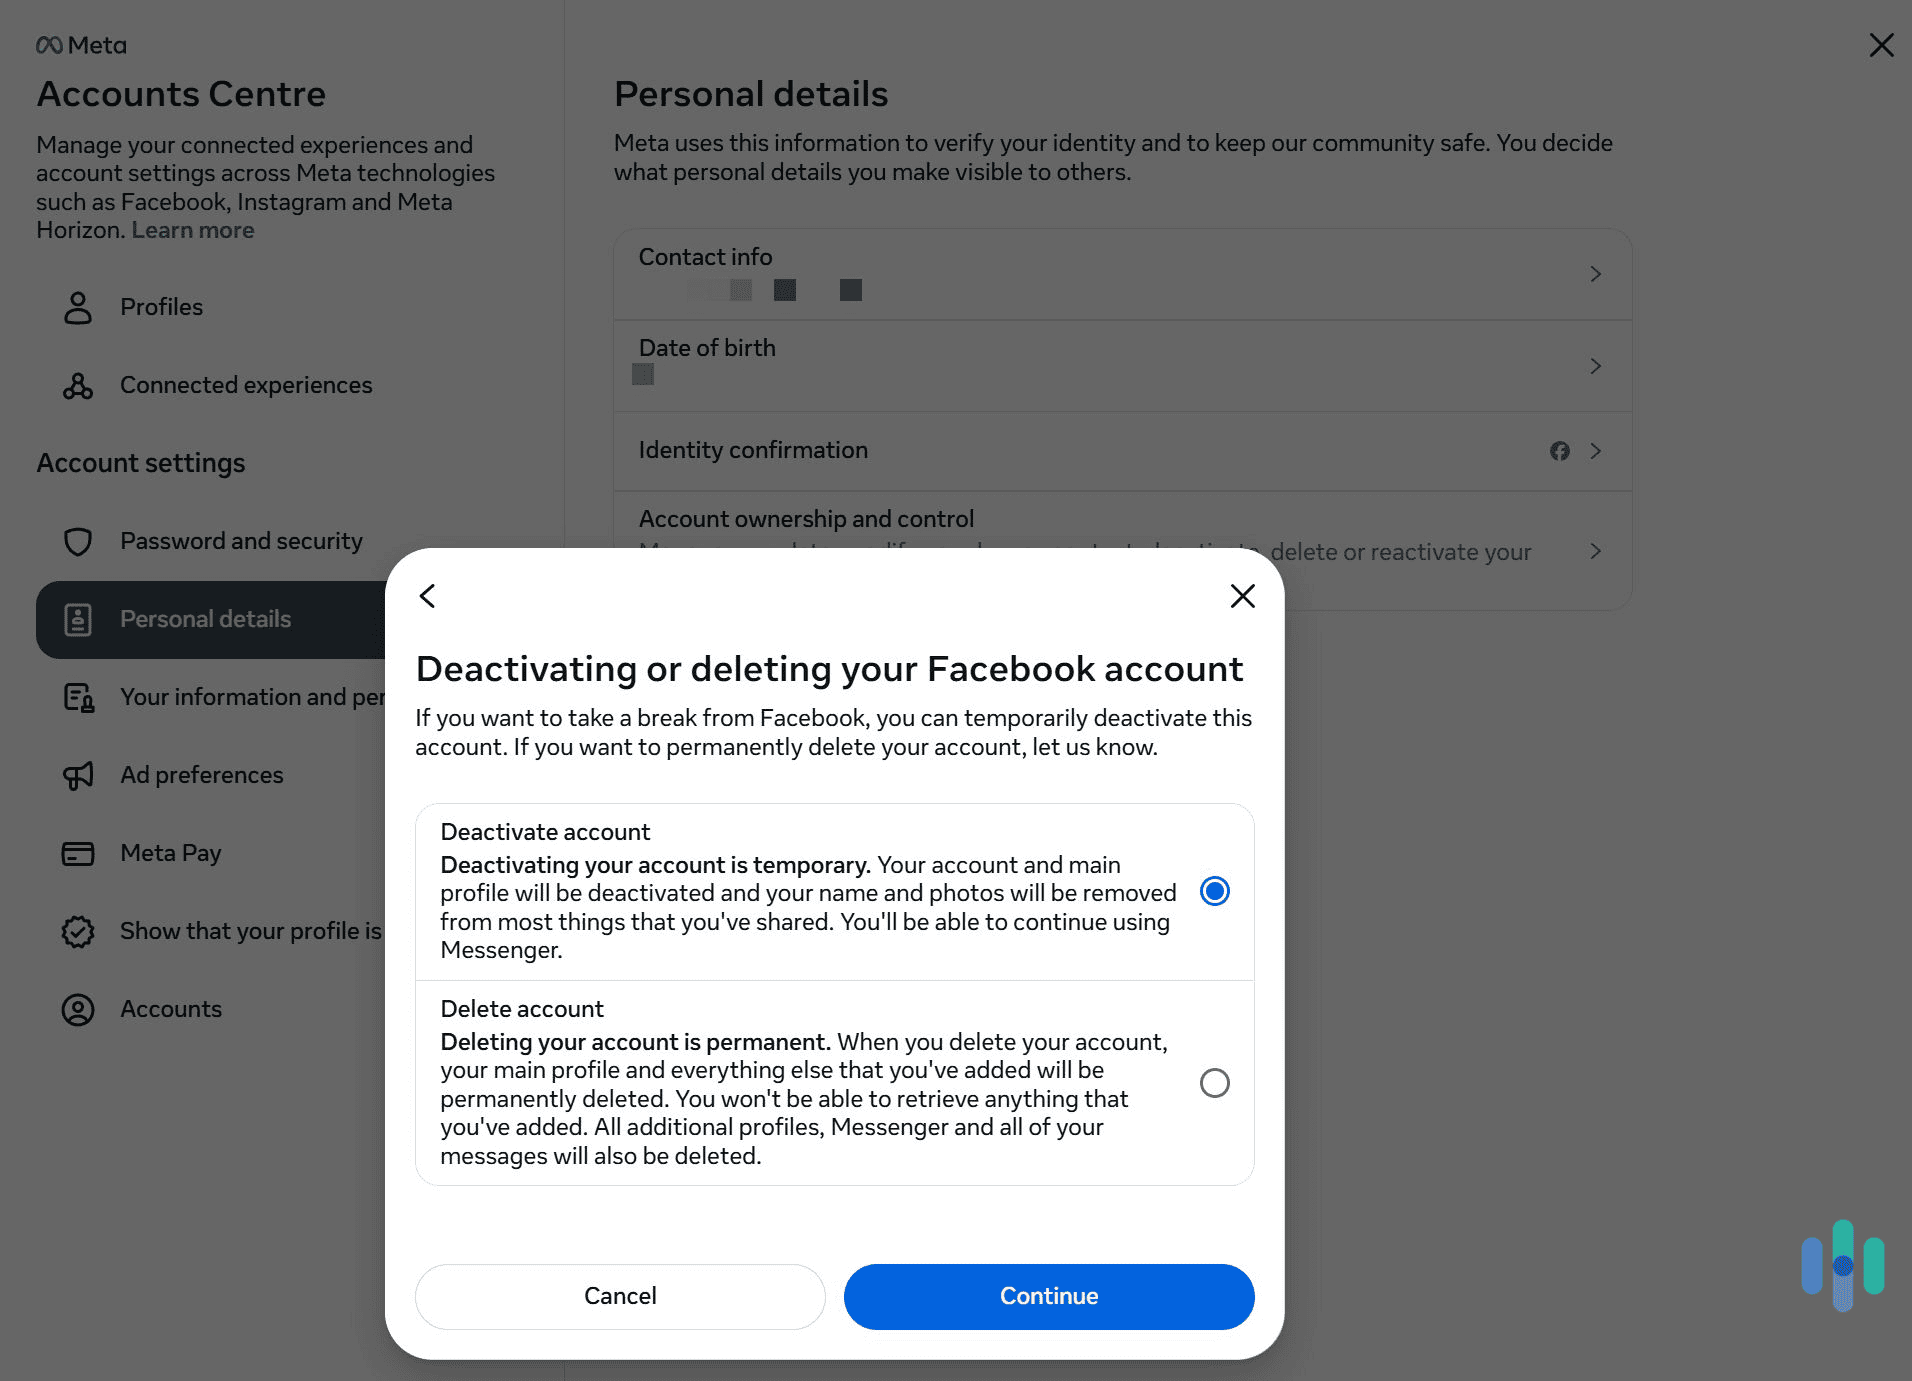Click the verified profile badge icon
Screen dimensions: 1912x1381
click(x=78, y=931)
